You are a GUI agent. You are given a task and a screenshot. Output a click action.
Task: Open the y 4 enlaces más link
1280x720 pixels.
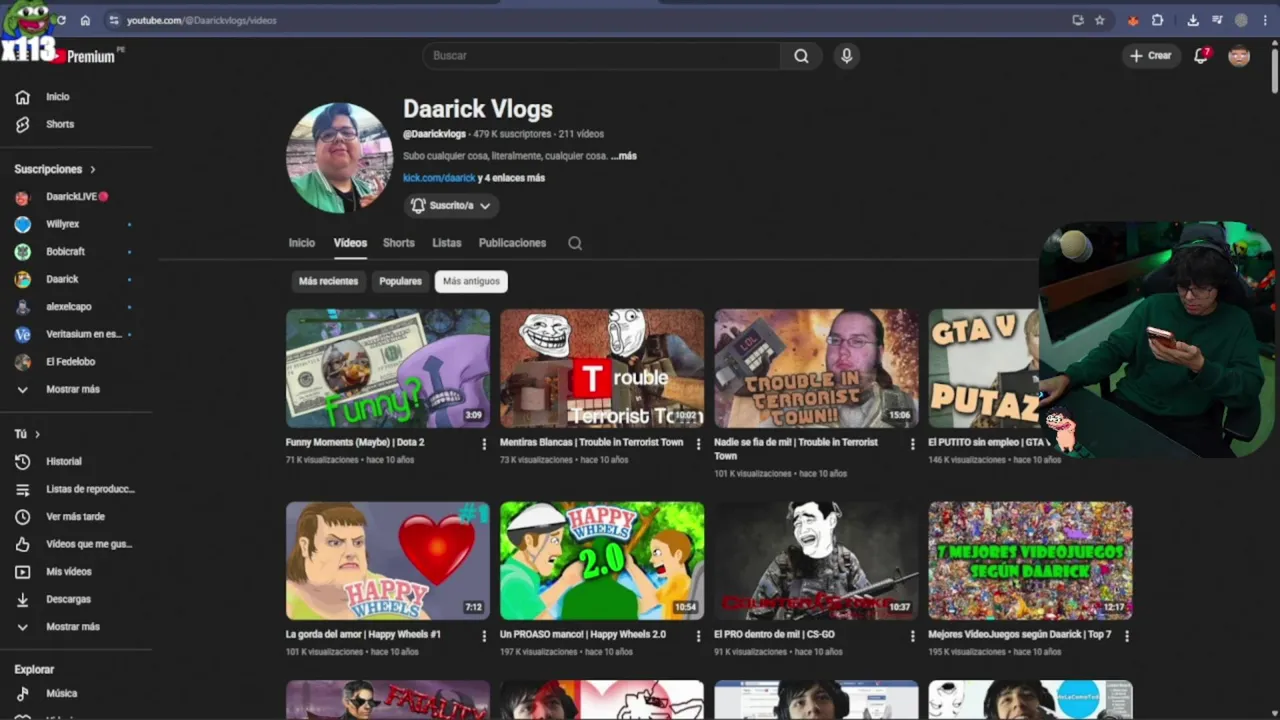tap(511, 178)
